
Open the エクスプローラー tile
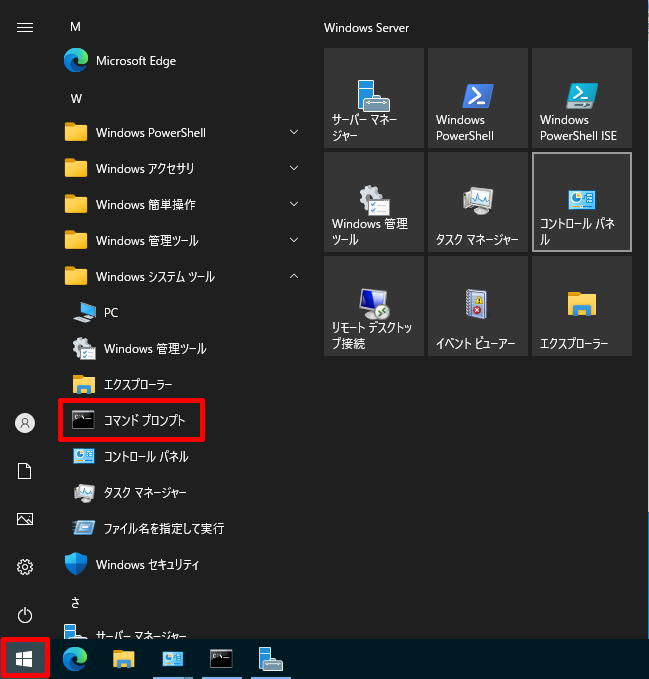[581, 306]
